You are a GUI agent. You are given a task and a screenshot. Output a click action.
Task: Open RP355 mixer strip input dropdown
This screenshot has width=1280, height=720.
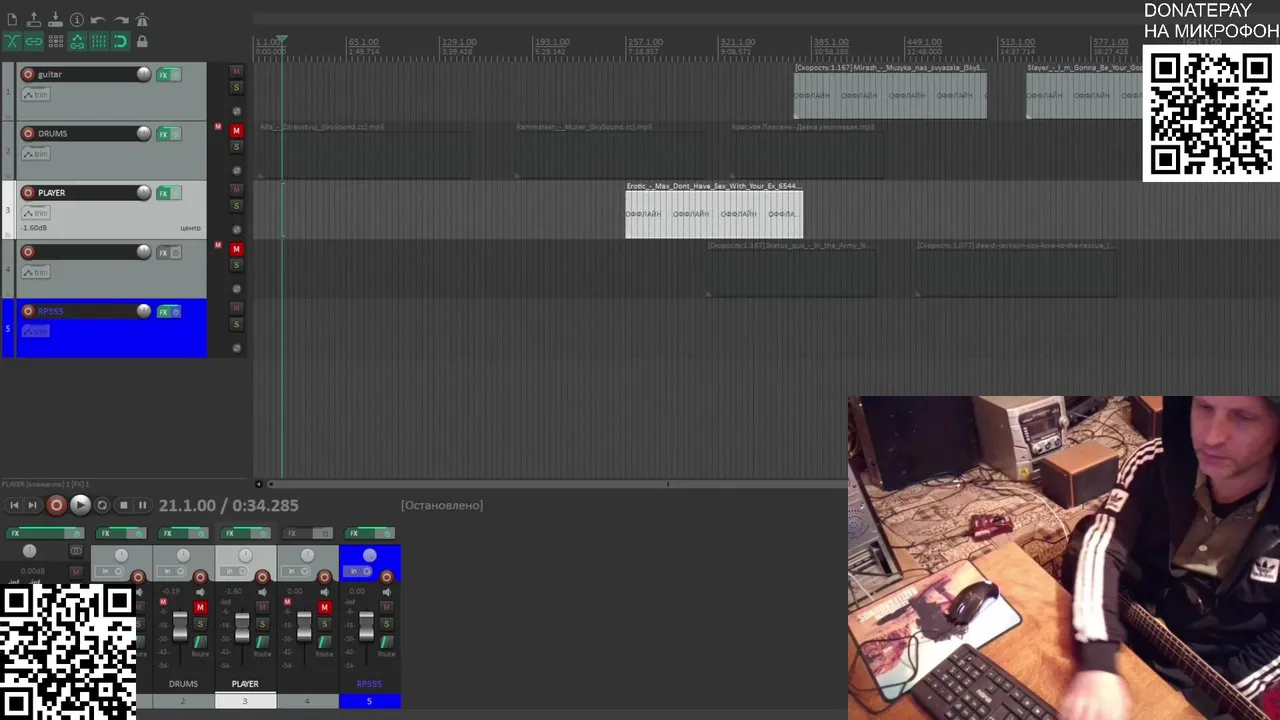click(x=356, y=571)
